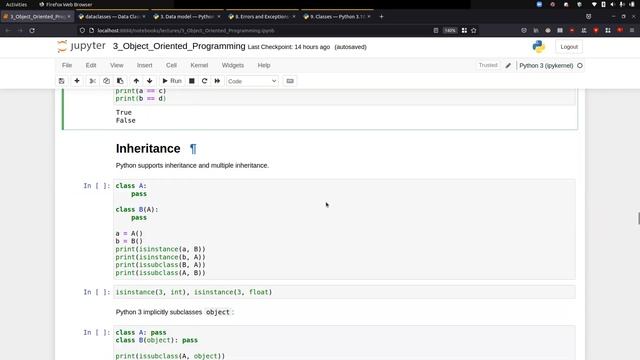Click the Logout button

pos(569,47)
